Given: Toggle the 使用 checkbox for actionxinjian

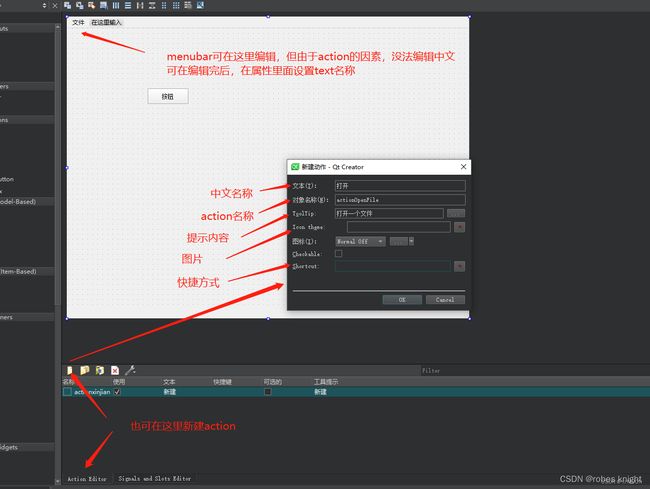Looking at the screenshot, I should click(x=117, y=392).
